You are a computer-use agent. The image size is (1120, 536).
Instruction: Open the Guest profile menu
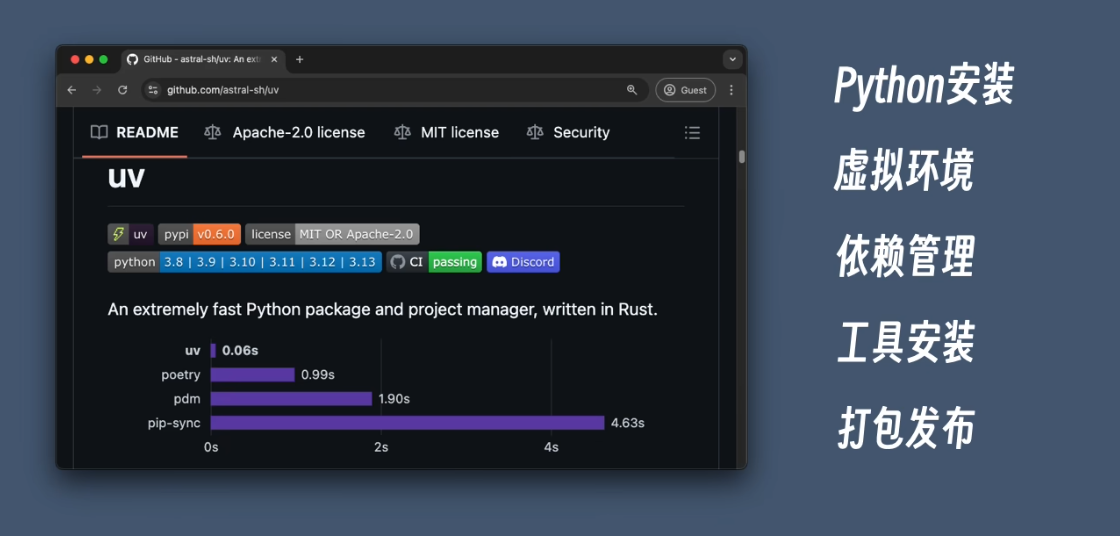685,90
